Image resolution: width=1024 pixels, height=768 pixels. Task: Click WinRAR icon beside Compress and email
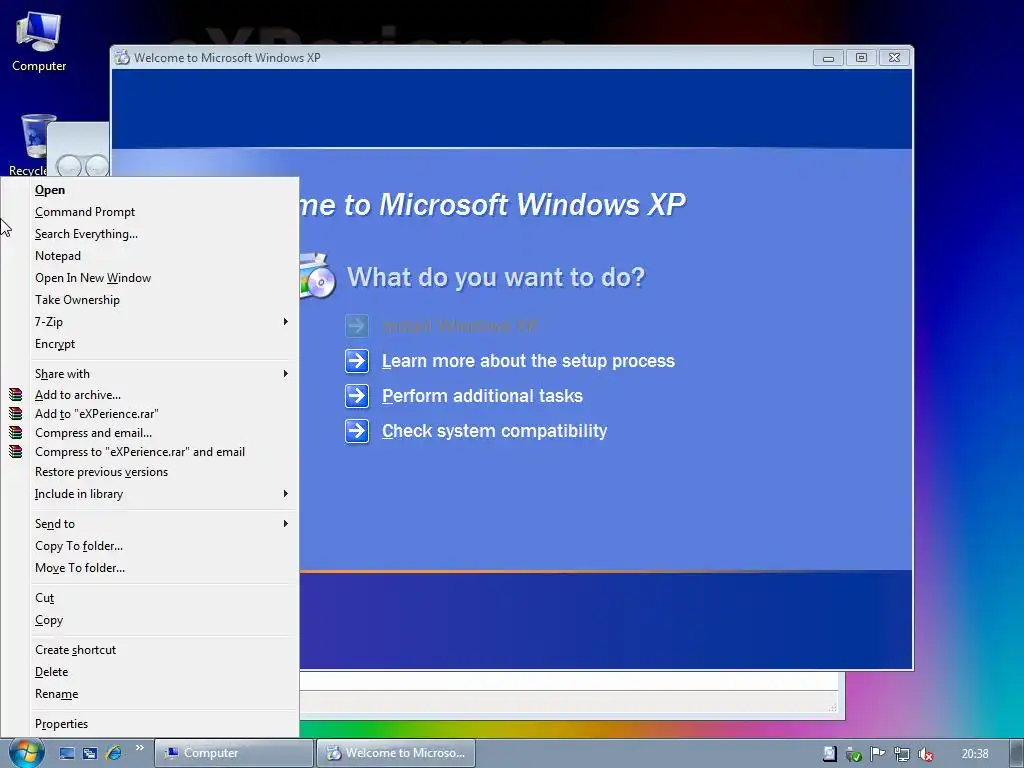coord(16,432)
